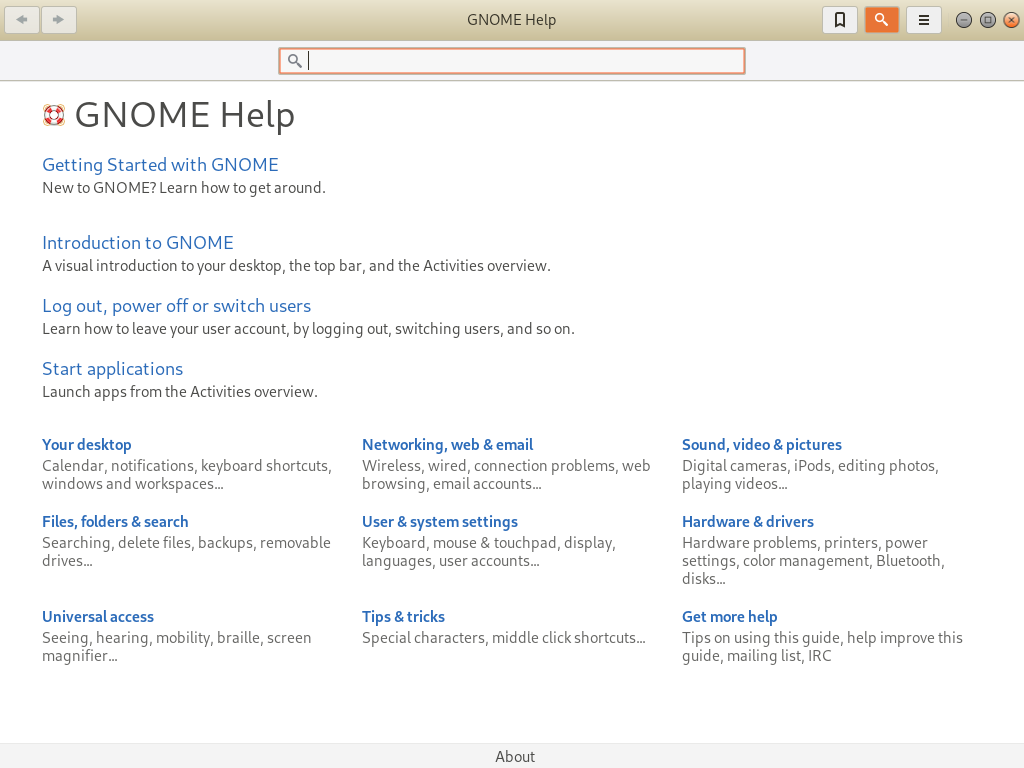Image resolution: width=1024 pixels, height=768 pixels.
Task: Click description starting 'Learn how to leave your user account'
Action: (x=308, y=329)
